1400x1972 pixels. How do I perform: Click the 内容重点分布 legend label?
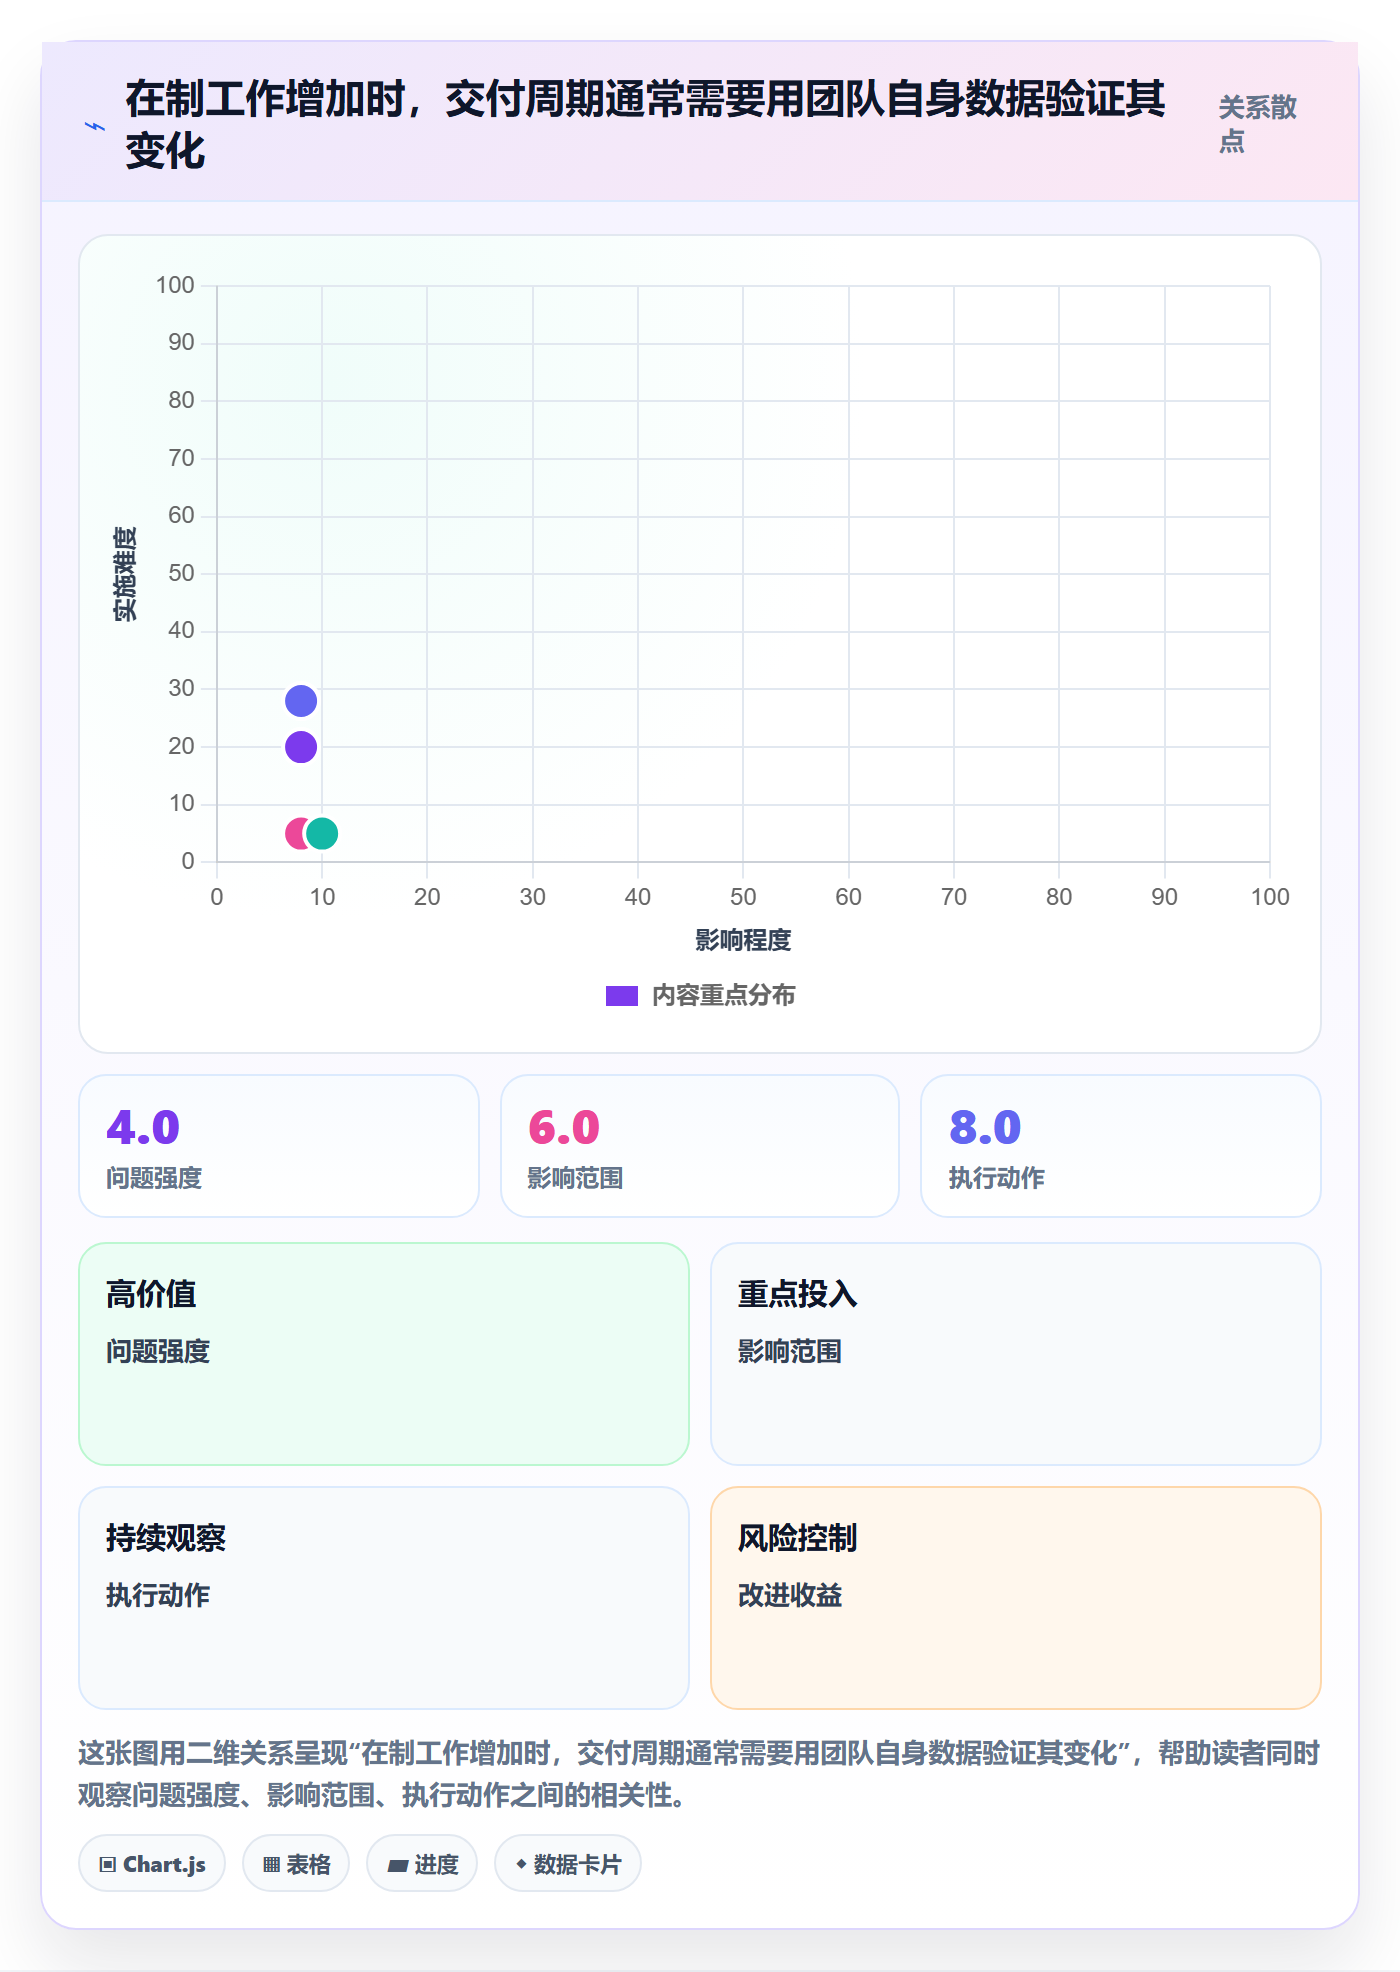pyautogui.click(x=724, y=996)
